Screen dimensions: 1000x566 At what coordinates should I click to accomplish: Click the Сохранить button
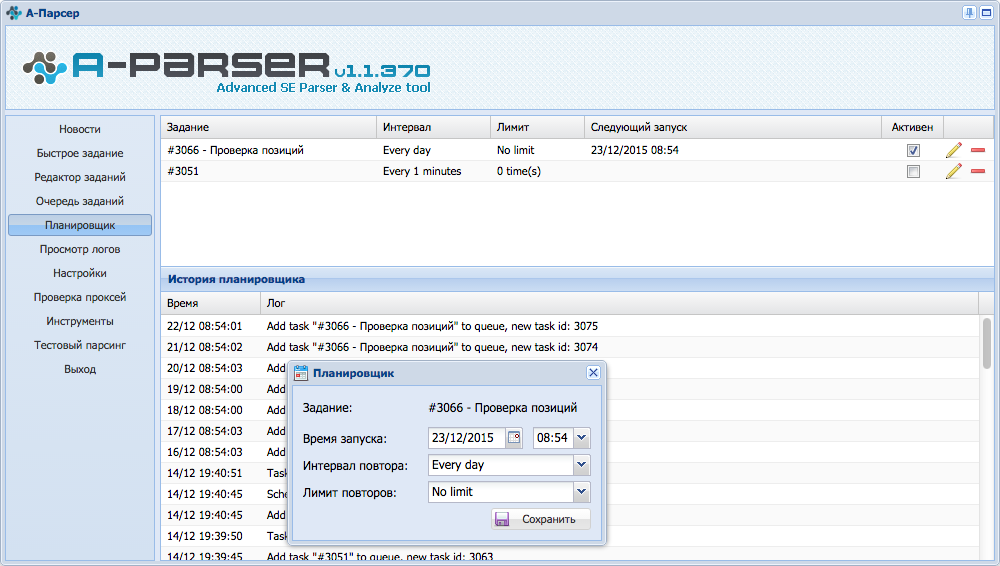click(x=541, y=519)
